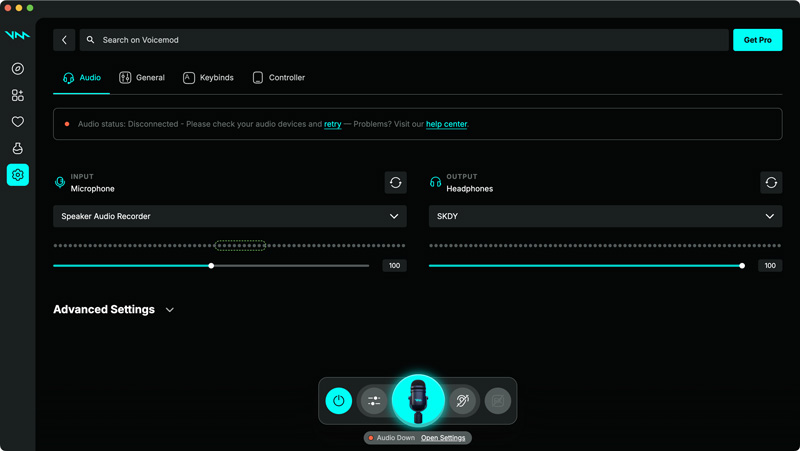Minimize window with the yellow button
This screenshot has height=451, width=800.
pyautogui.click(x=19, y=8)
